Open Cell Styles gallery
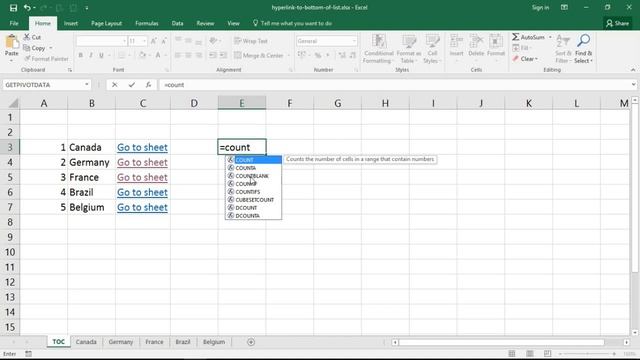This screenshot has width=640, height=360. pos(432,49)
